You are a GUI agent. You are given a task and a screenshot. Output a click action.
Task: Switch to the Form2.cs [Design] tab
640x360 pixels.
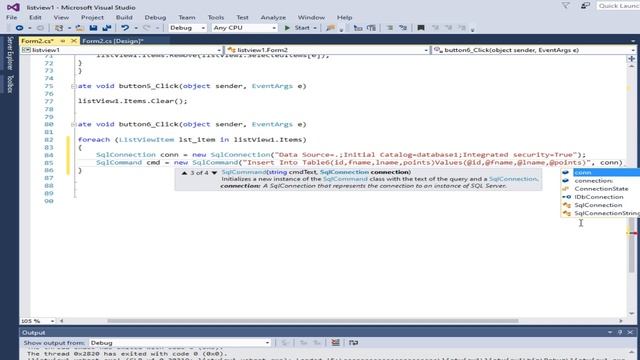tap(113, 41)
